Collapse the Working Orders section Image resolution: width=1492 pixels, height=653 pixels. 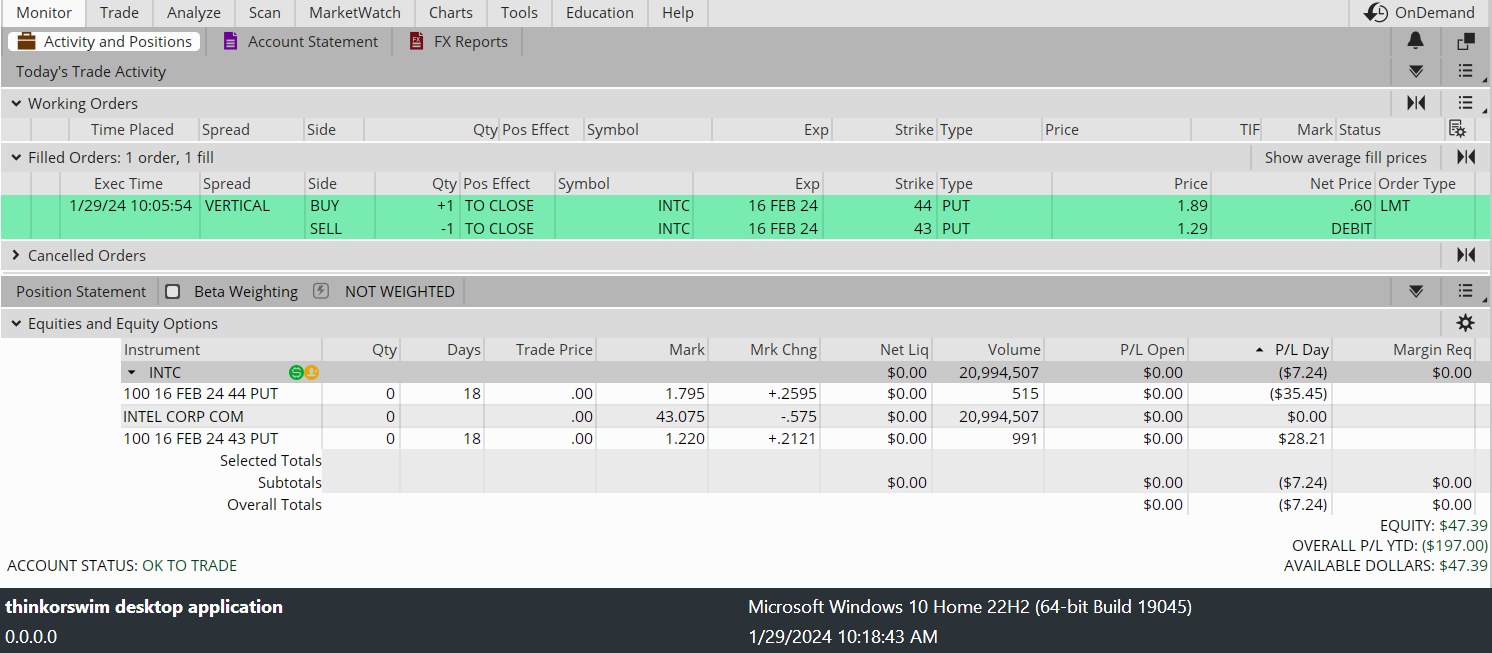16,103
